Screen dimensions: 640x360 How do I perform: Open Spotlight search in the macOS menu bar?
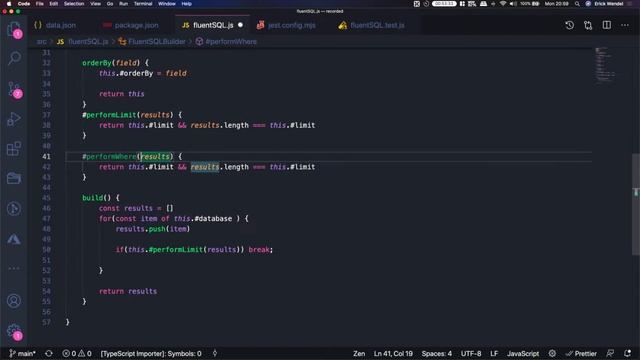point(577,4)
